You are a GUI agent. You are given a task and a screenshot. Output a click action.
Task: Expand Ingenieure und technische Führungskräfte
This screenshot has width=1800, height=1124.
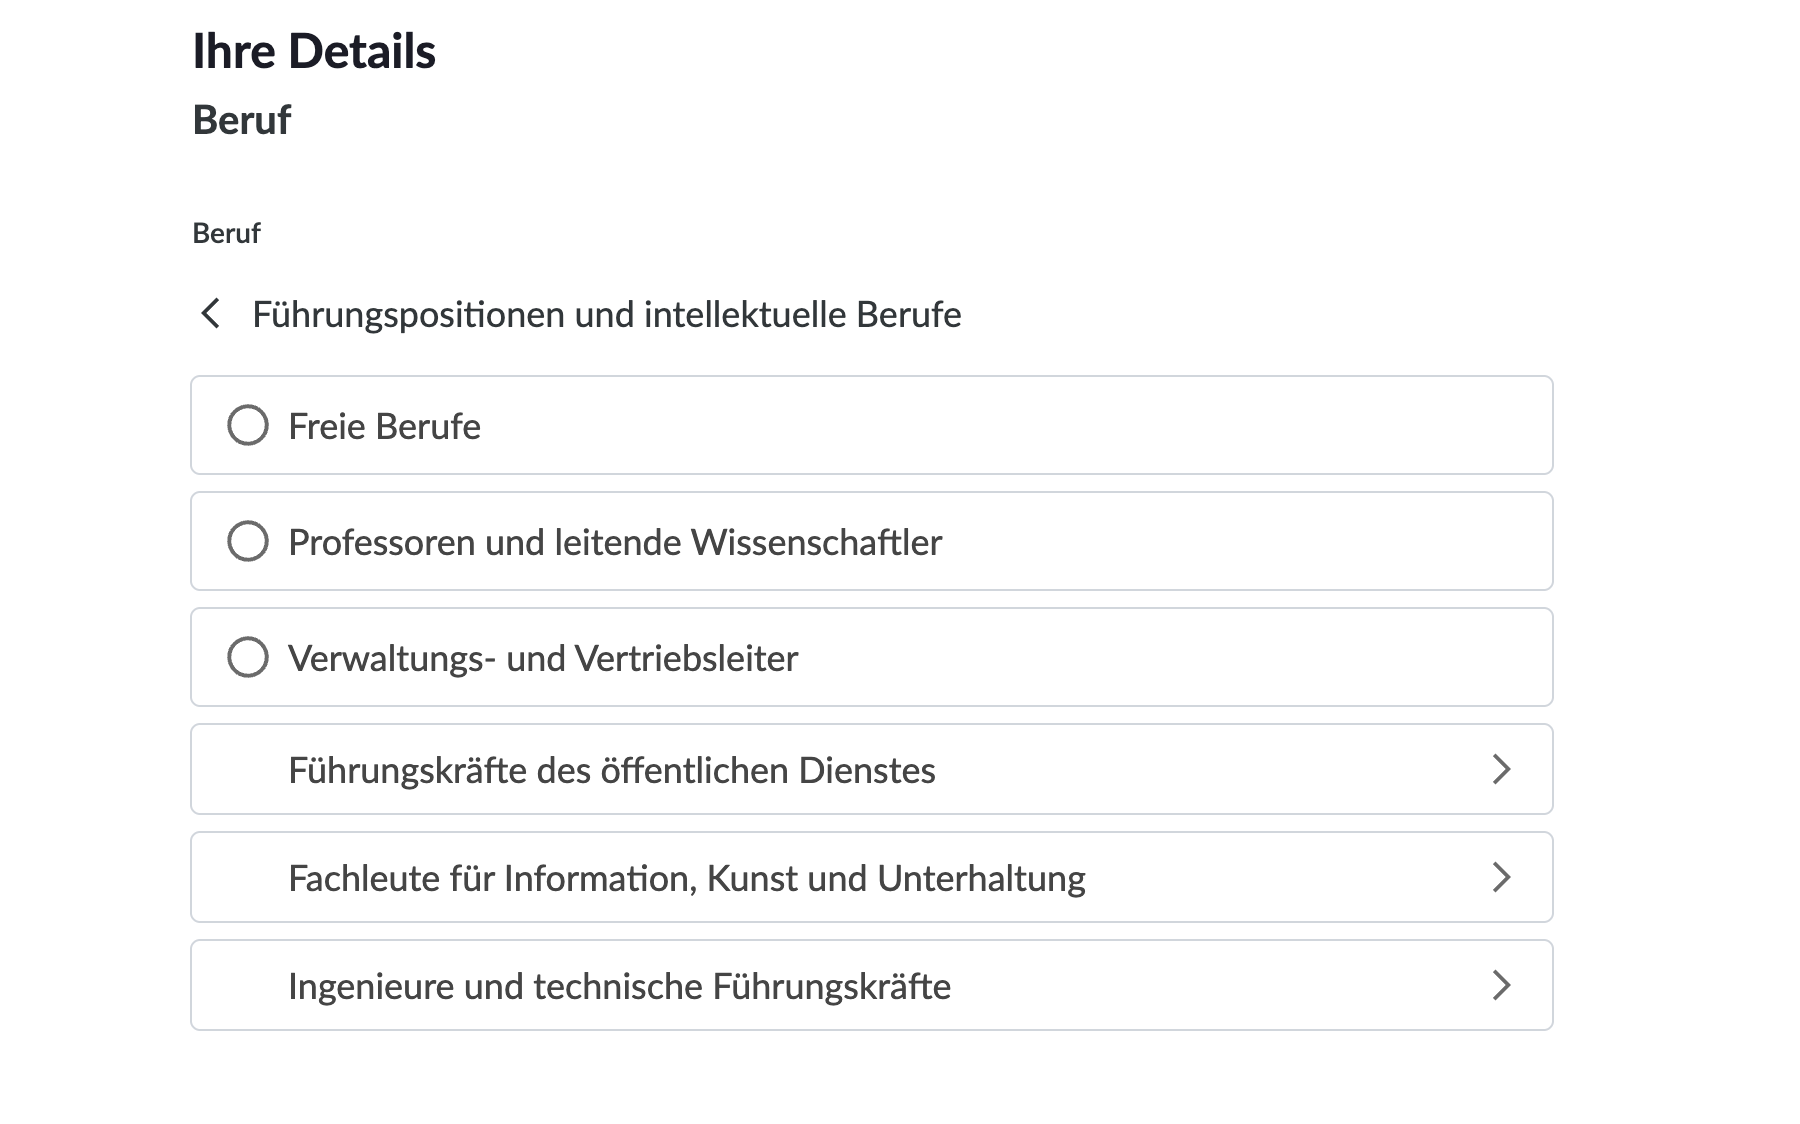point(870,985)
